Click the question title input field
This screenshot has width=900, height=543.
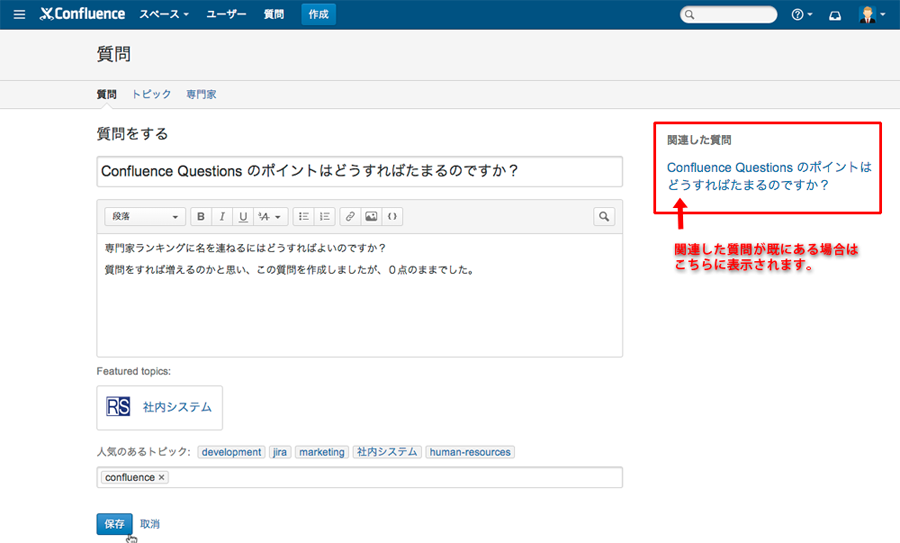pos(359,171)
